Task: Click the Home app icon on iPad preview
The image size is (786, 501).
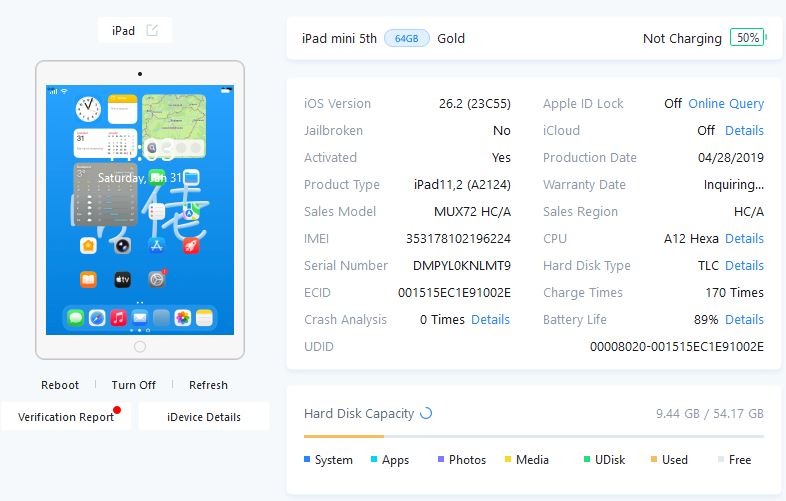Action: (88, 246)
